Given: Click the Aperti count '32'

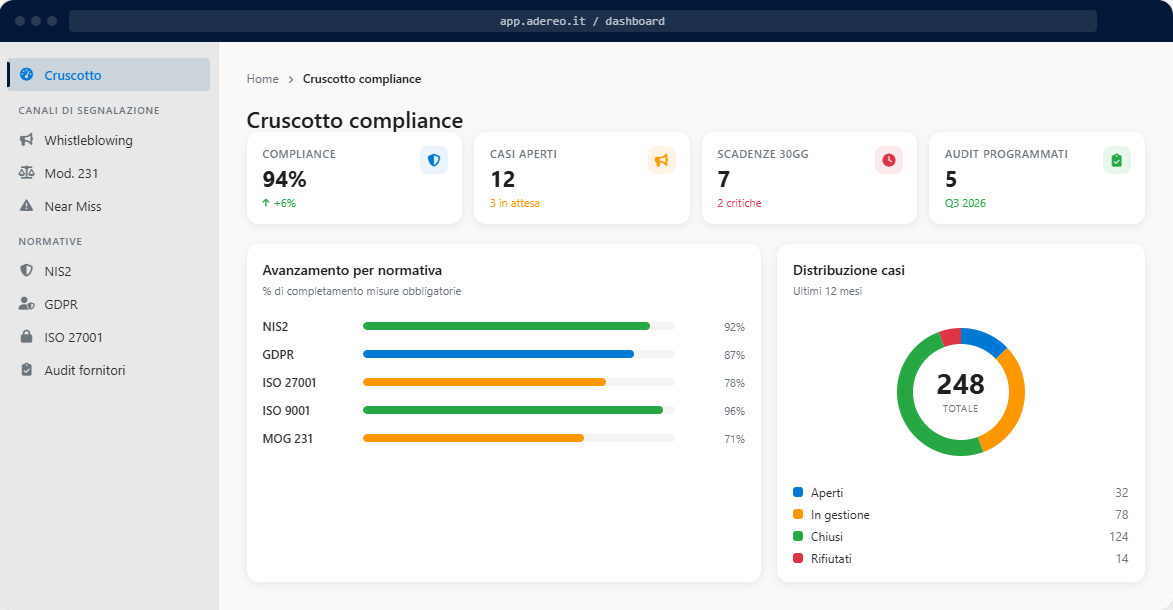Looking at the screenshot, I should [x=1121, y=492].
